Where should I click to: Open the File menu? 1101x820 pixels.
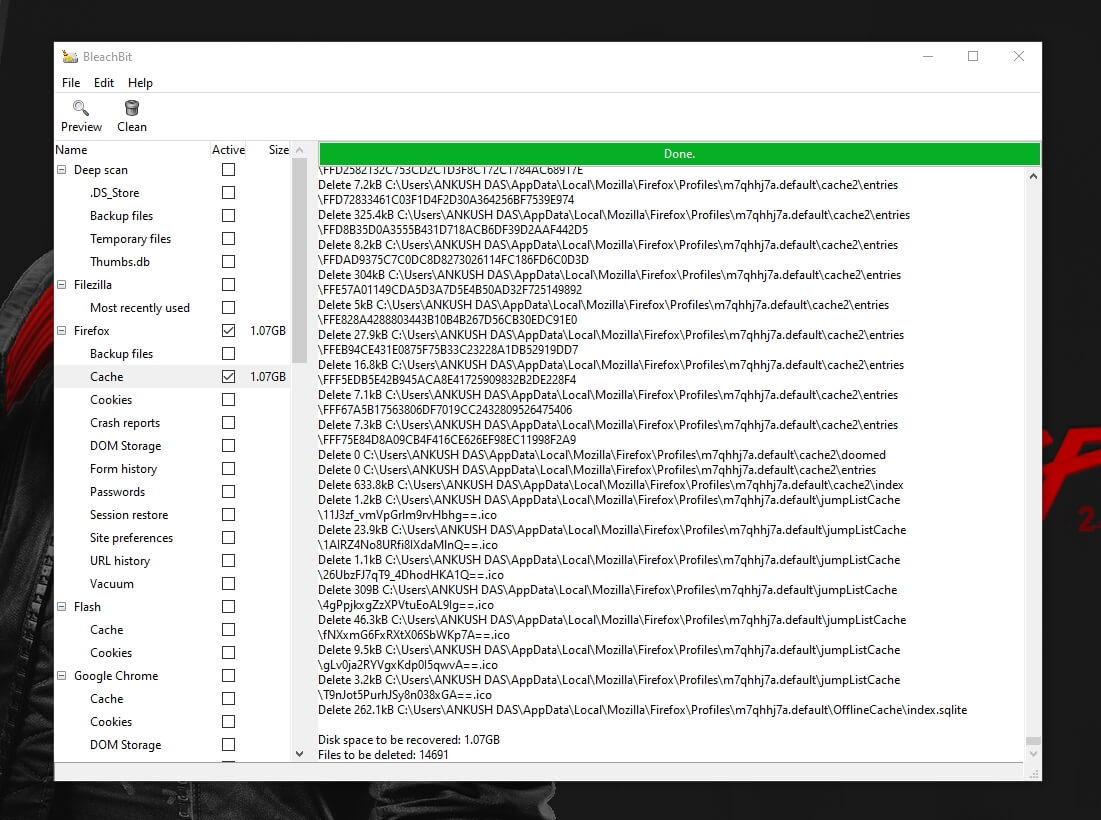tap(71, 83)
